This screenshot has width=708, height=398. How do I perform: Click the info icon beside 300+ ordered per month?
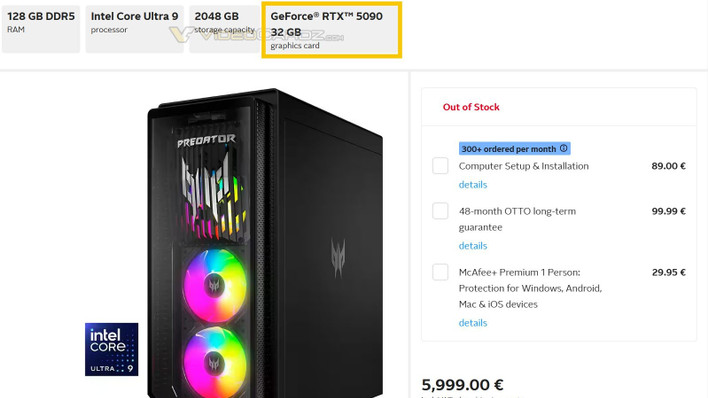click(x=564, y=148)
